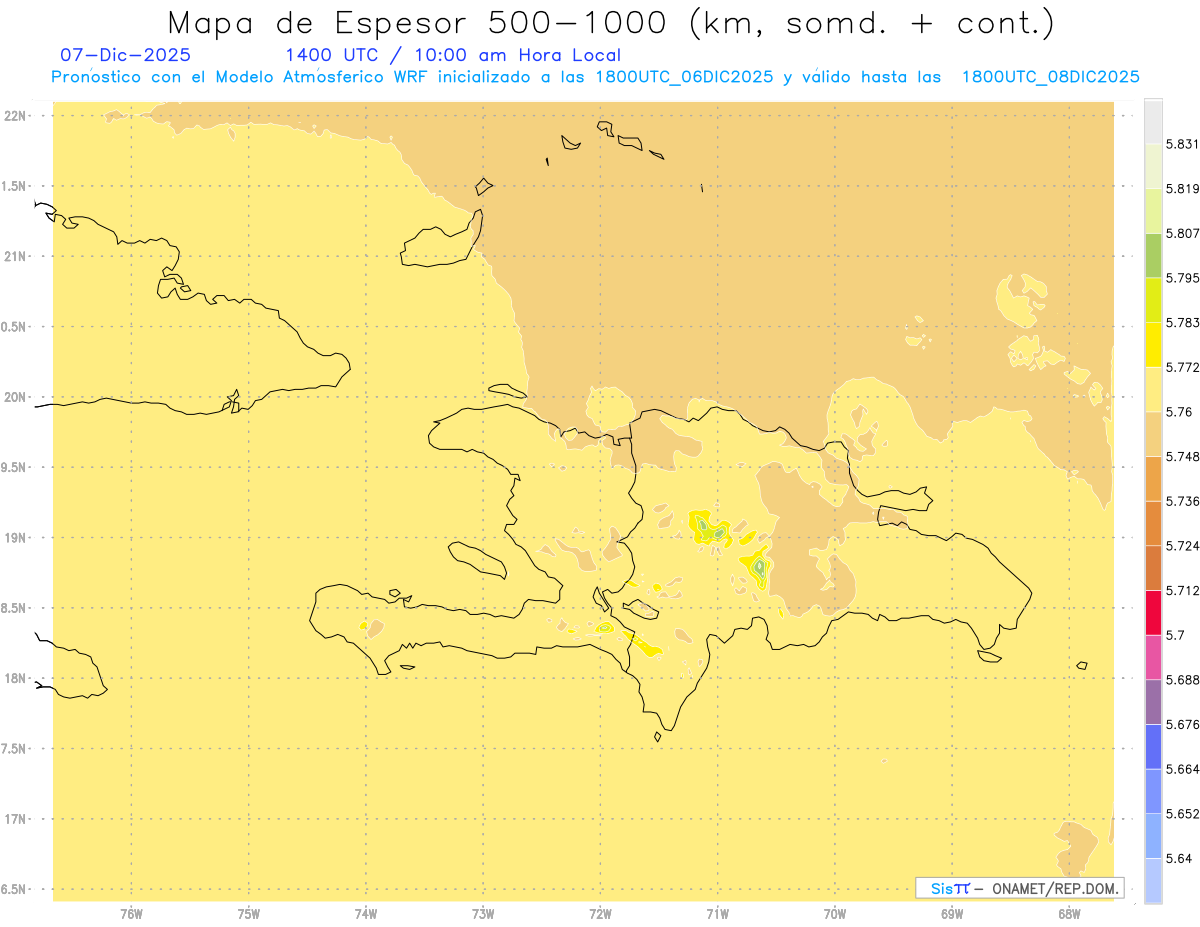The width and height of the screenshot is (1200, 927).
Task: Click the 73W longitude label
Action: [x=483, y=914]
